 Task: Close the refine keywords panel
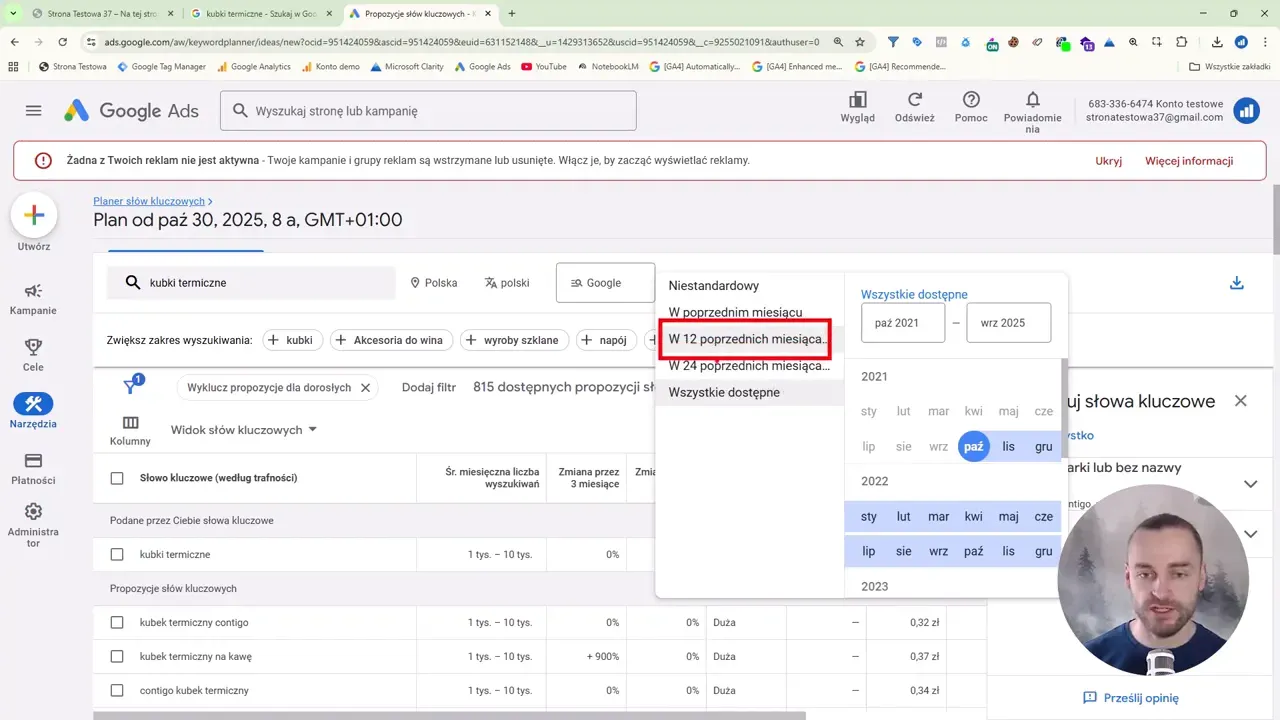[1240, 401]
